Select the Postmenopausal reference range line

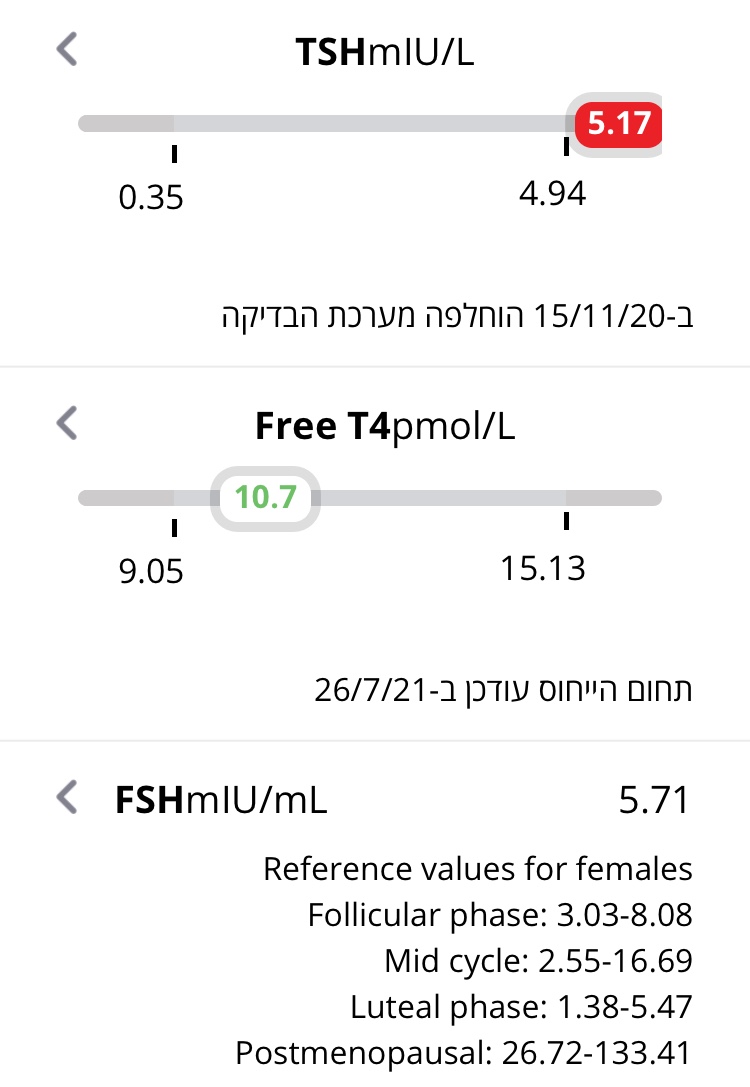(x=463, y=1052)
